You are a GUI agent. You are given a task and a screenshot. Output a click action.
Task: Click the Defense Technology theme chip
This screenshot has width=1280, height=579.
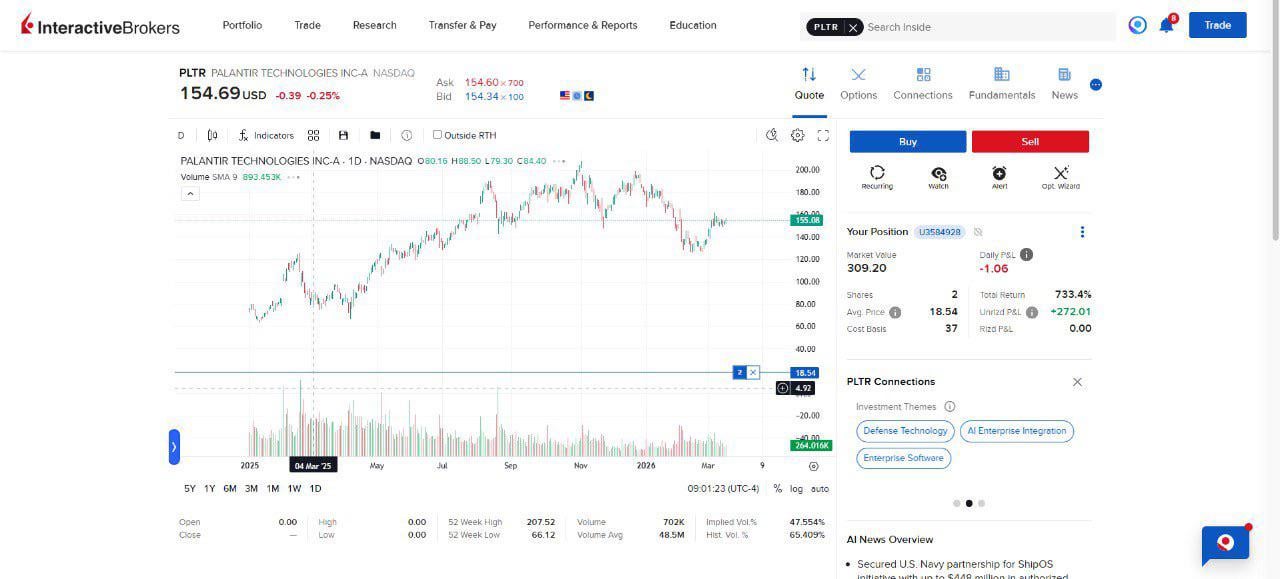[905, 431]
